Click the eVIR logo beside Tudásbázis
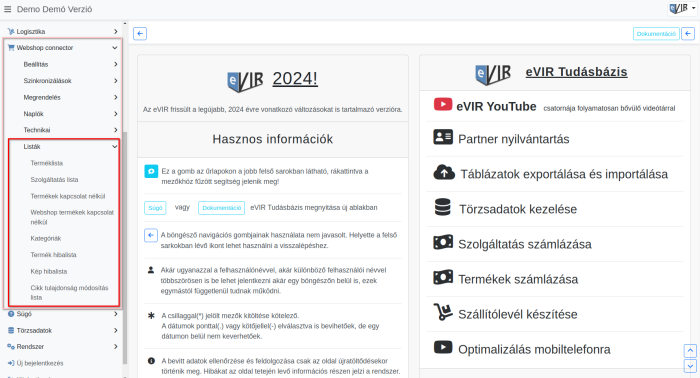This screenshot has height=378, width=700. [x=493, y=74]
